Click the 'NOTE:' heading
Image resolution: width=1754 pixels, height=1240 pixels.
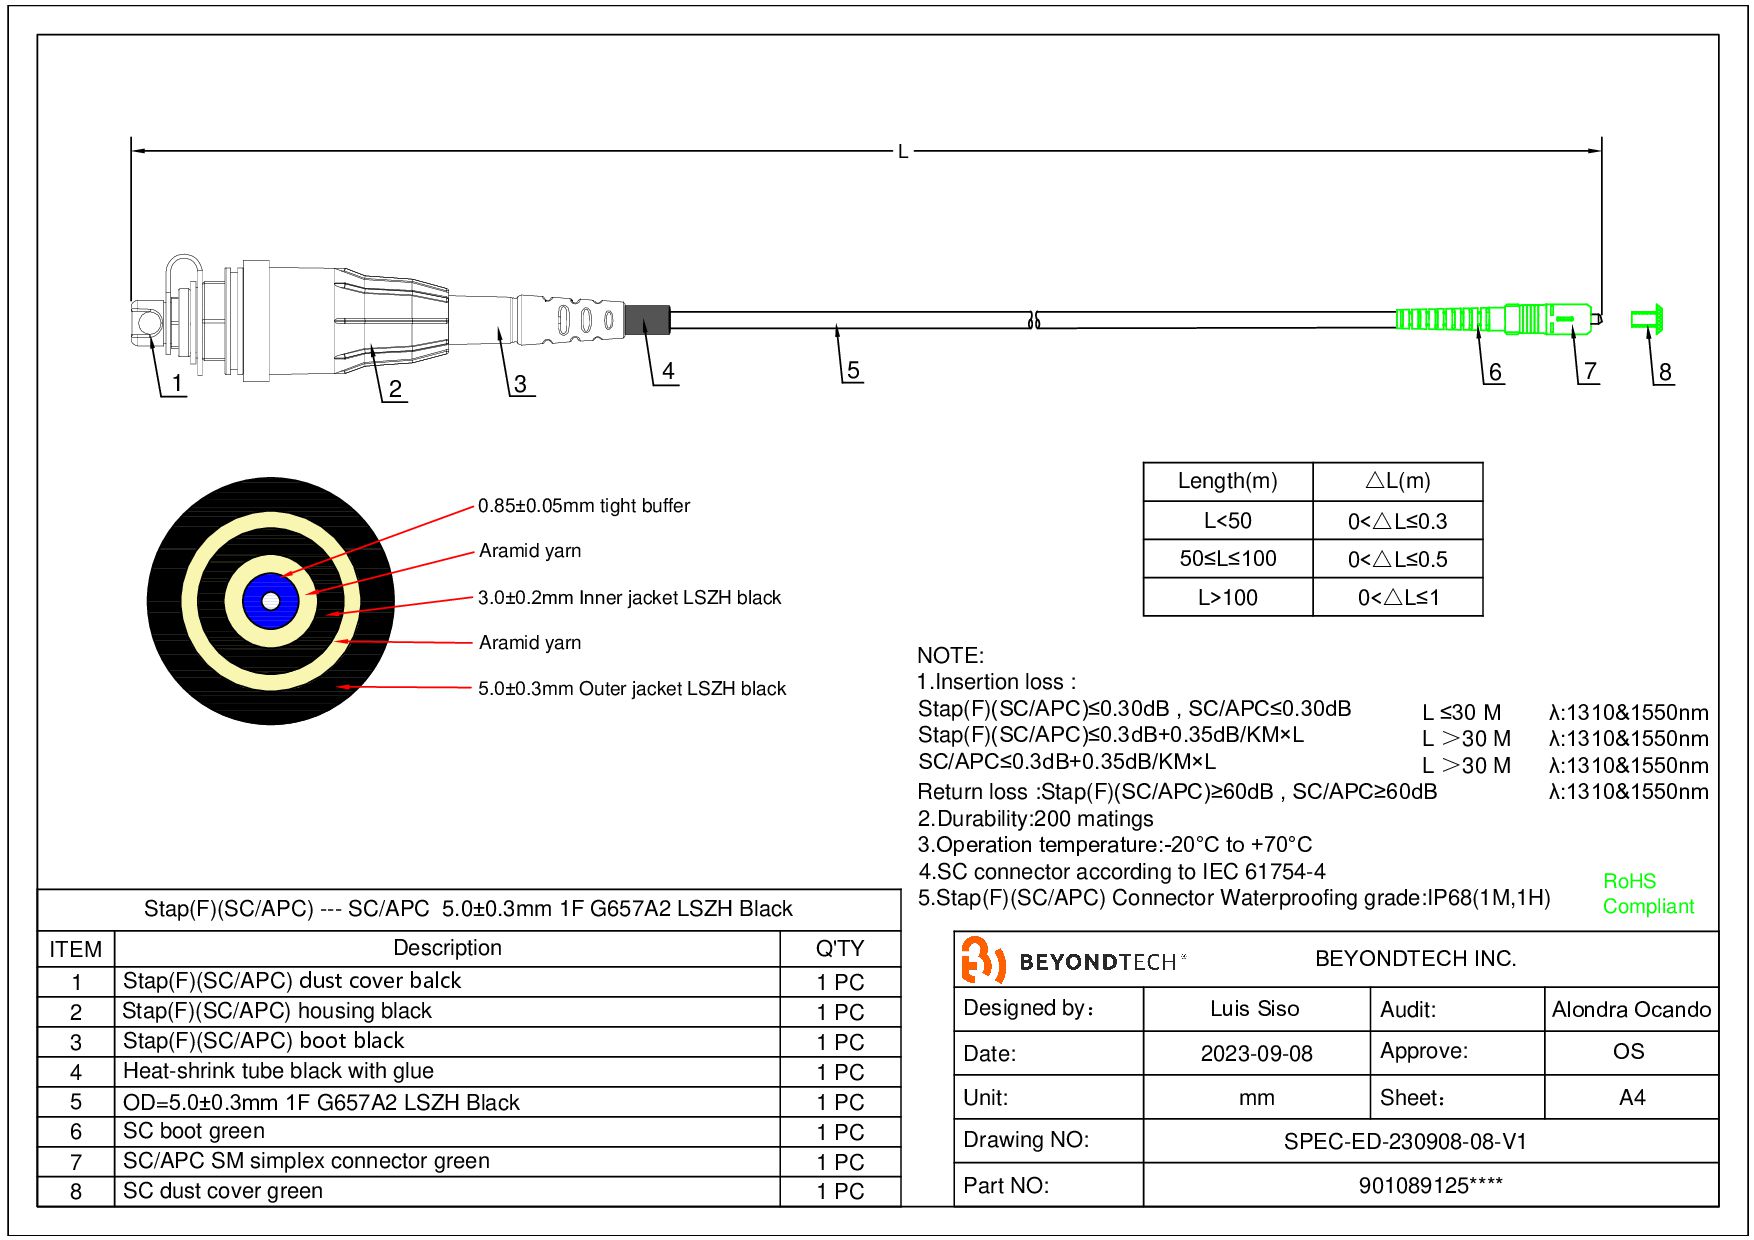click(950, 656)
